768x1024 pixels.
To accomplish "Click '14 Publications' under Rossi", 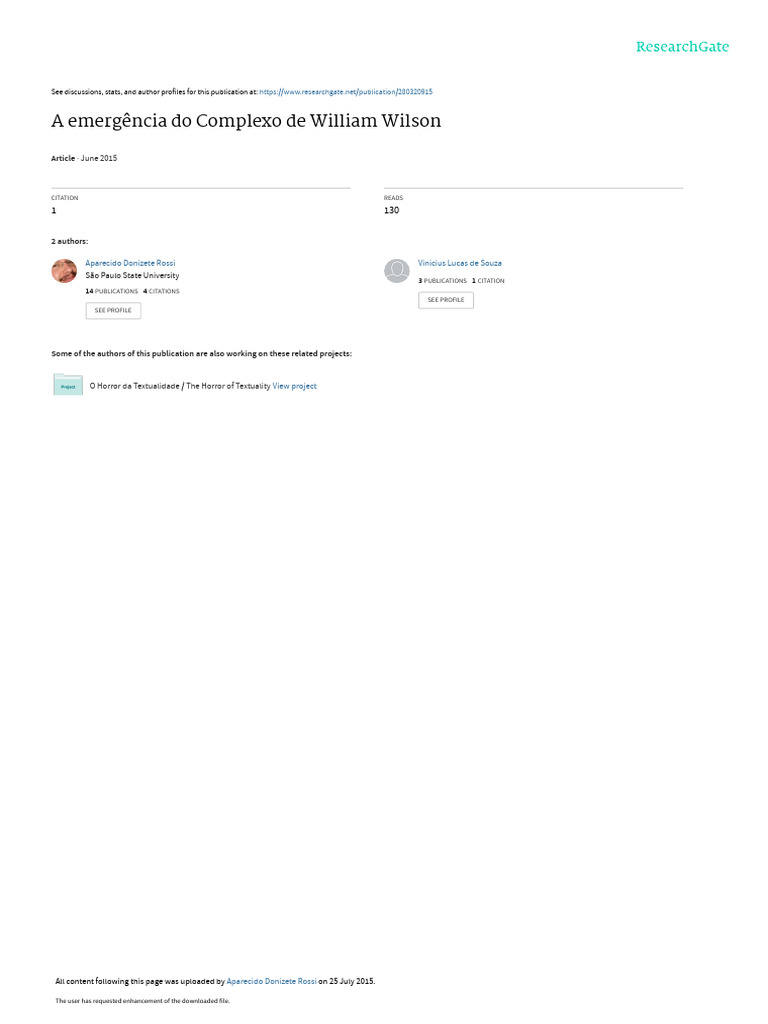I will click(x=112, y=291).
